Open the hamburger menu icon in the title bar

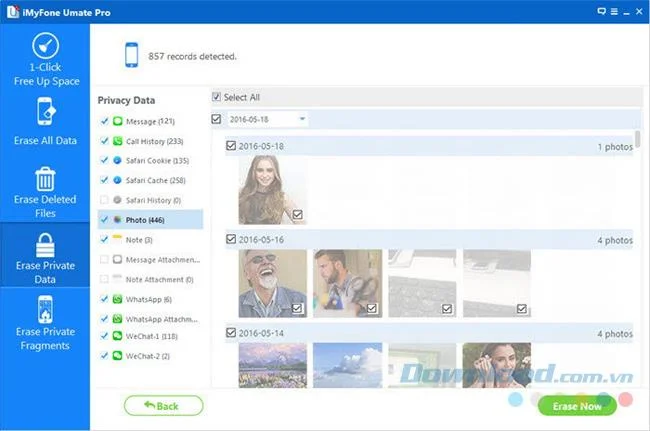point(614,12)
